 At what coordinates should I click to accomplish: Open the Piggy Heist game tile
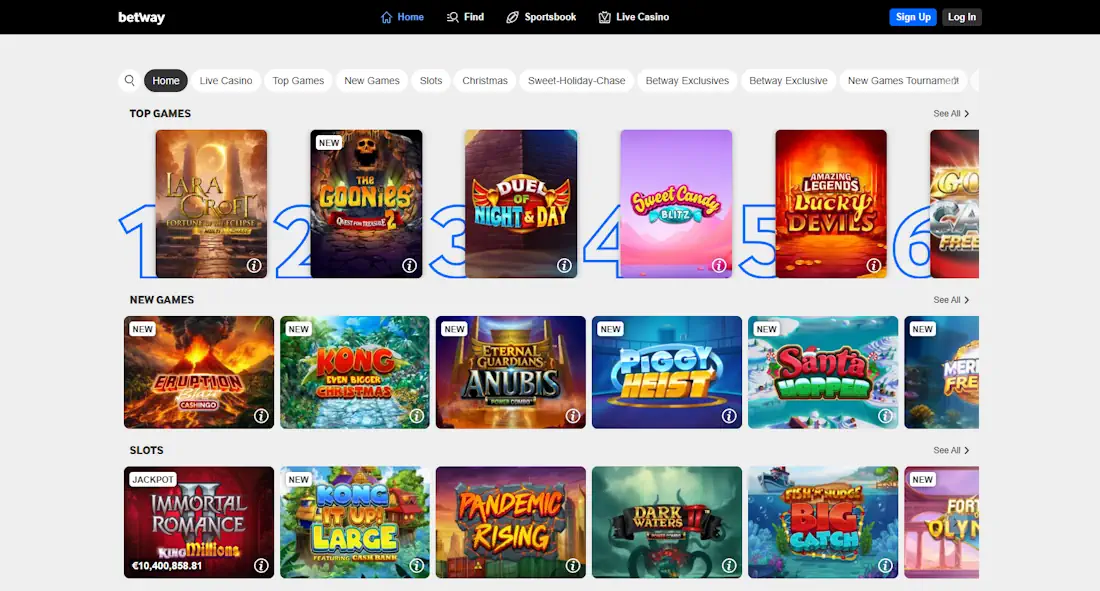click(x=666, y=372)
